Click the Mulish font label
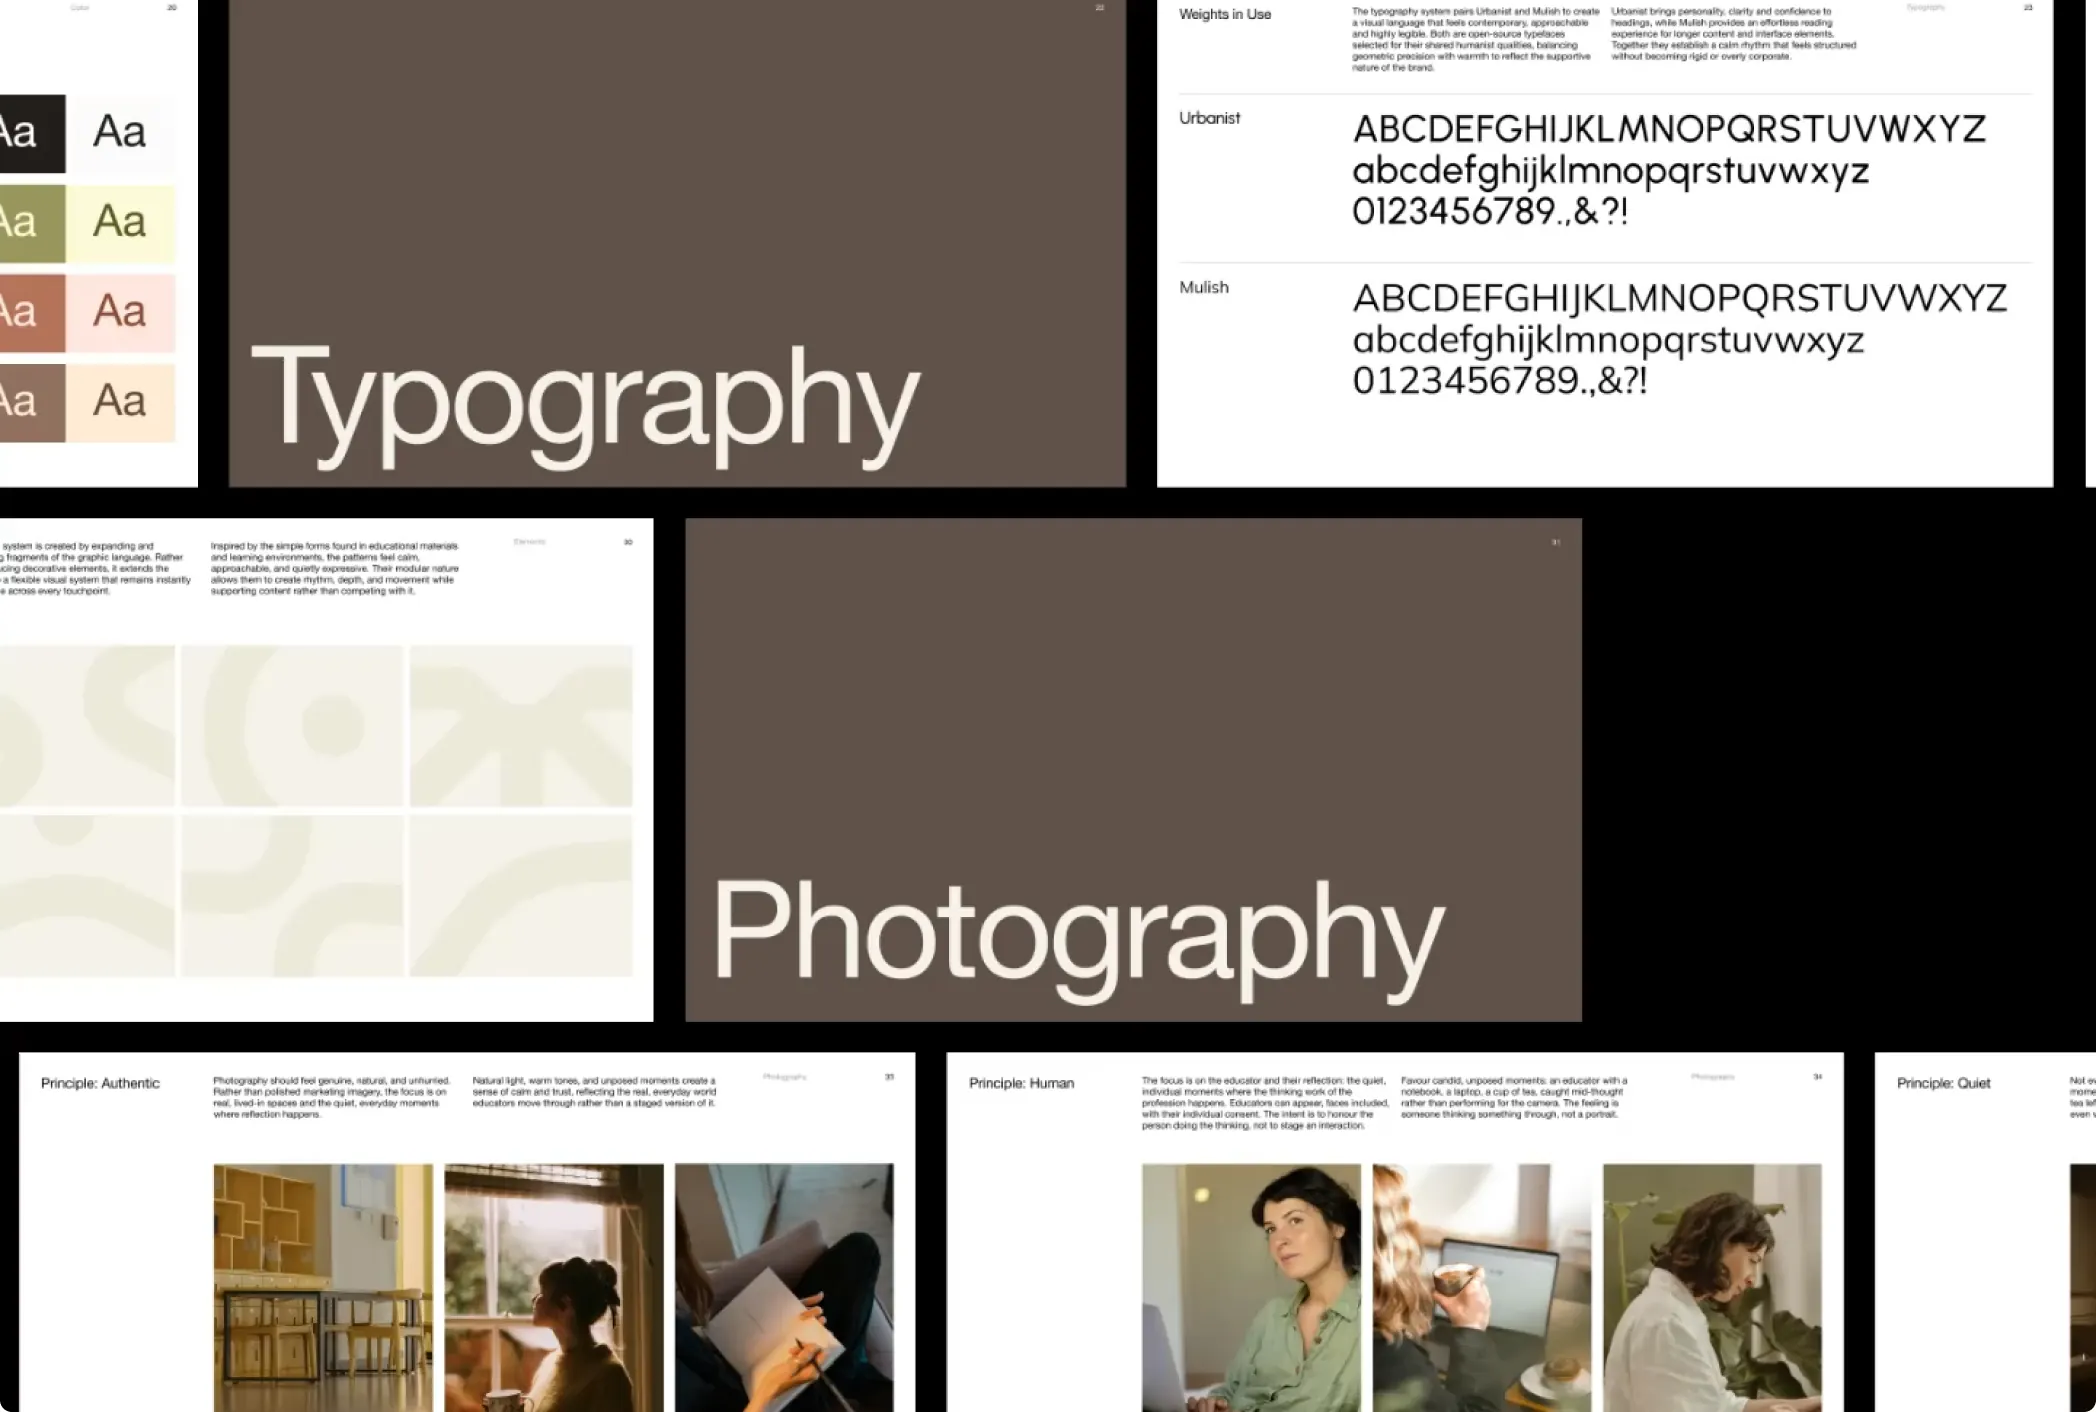The width and height of the screenshot is (2096, 1412). coord(1203,288)
